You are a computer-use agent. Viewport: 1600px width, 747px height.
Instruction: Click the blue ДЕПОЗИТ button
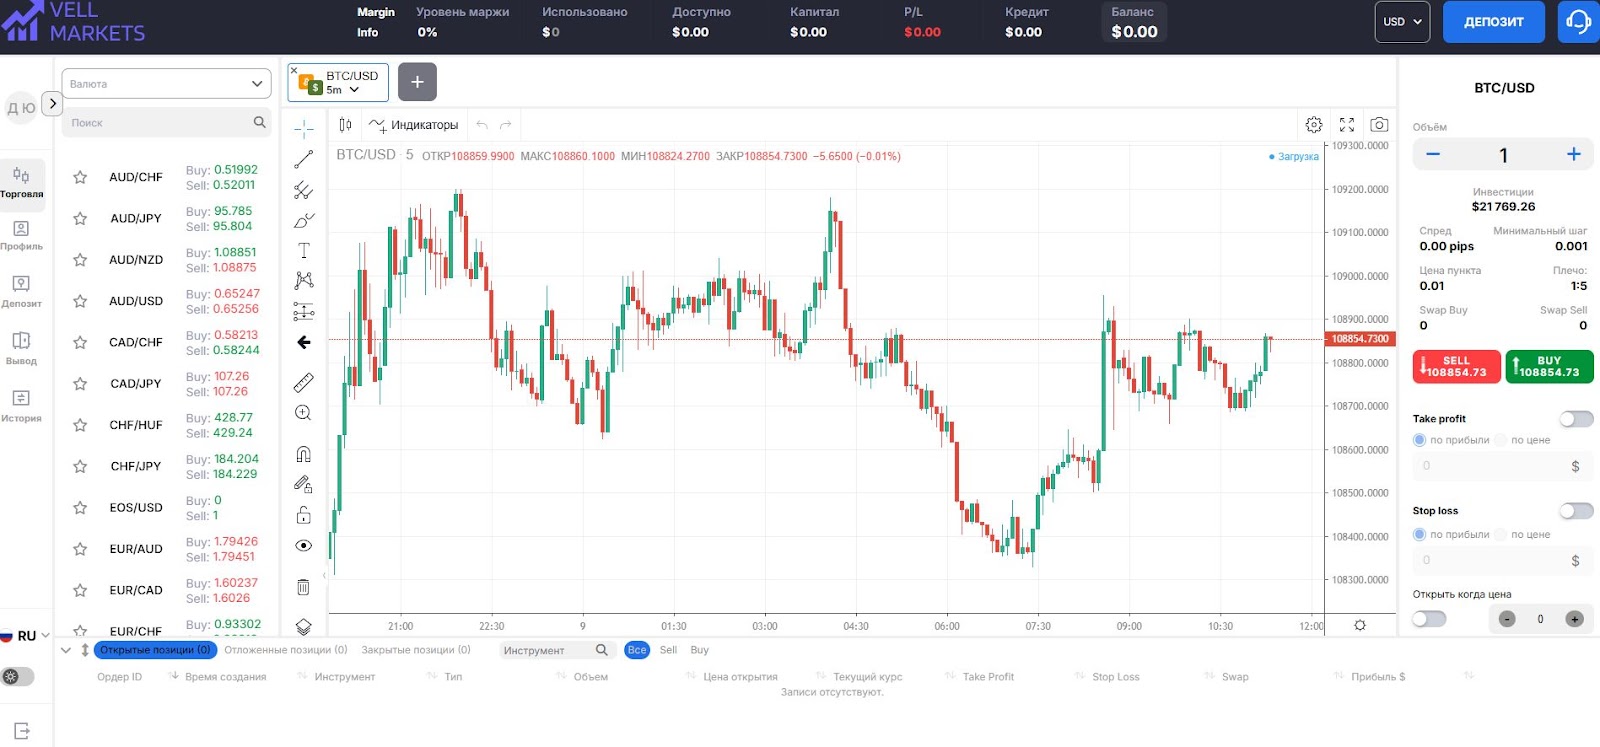[1494, 21]
